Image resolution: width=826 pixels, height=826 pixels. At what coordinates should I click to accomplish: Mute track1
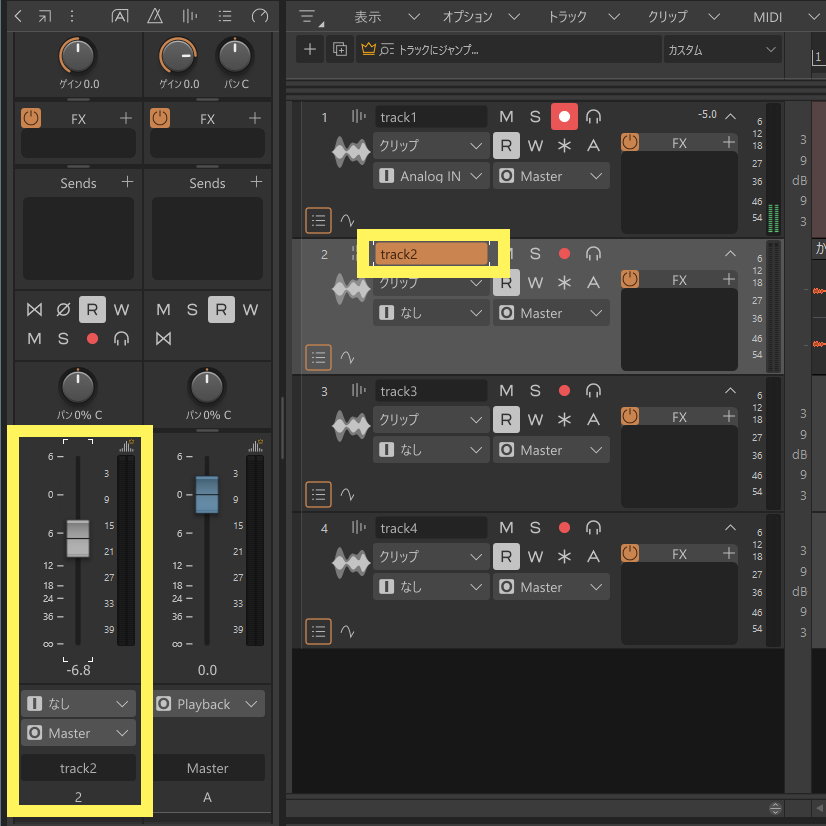click(506, 117)
